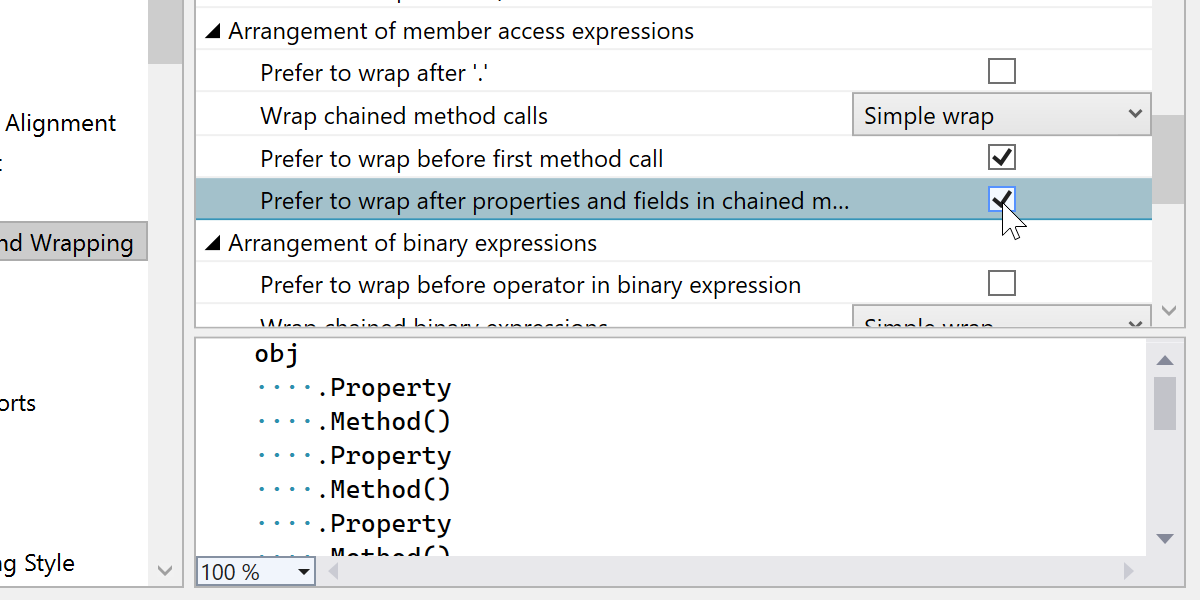This screenshot has height=600, width=1200.
Task: Uncheck 'Prefer to wrap before first method call'
Action: (1001, 158)
